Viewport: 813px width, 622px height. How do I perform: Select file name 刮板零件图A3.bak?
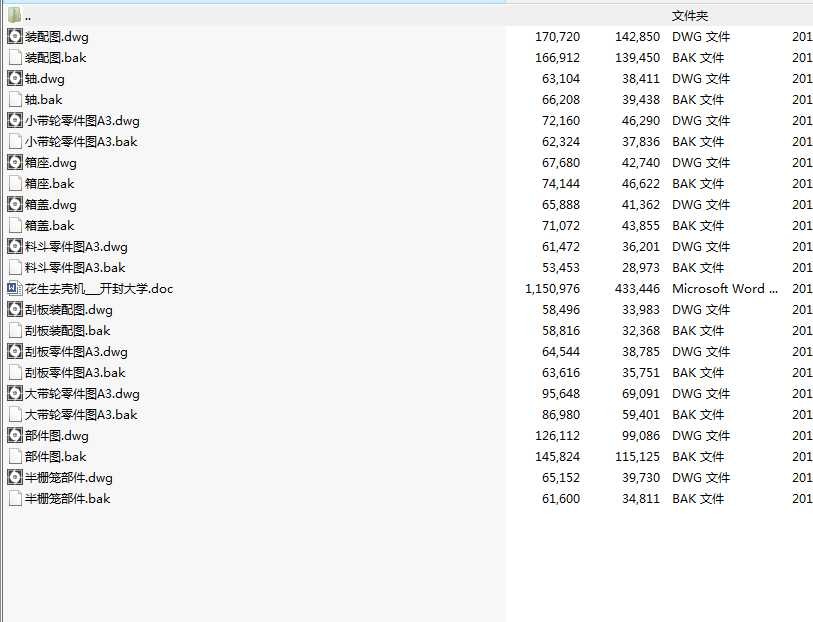(75, 373)
